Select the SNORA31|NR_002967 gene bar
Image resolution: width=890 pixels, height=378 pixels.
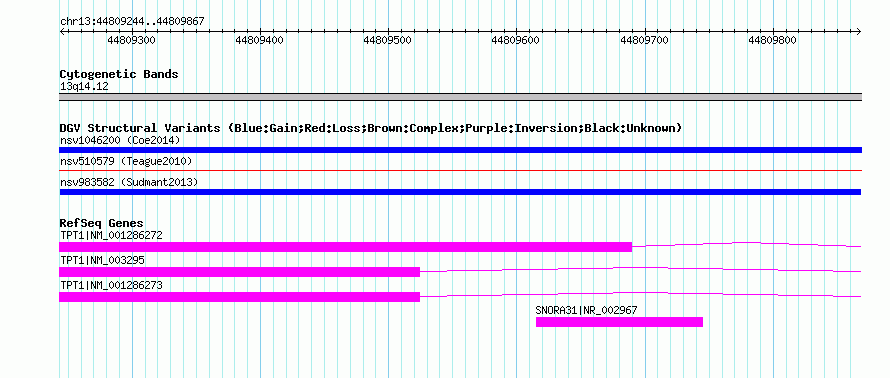coord(619,322)
